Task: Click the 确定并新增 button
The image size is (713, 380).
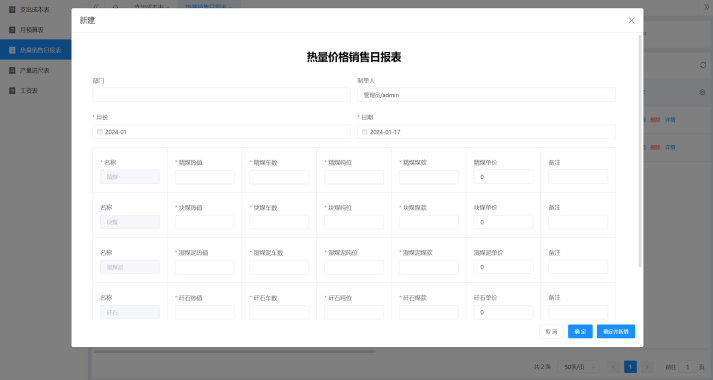Action: [x=616, y=331]
